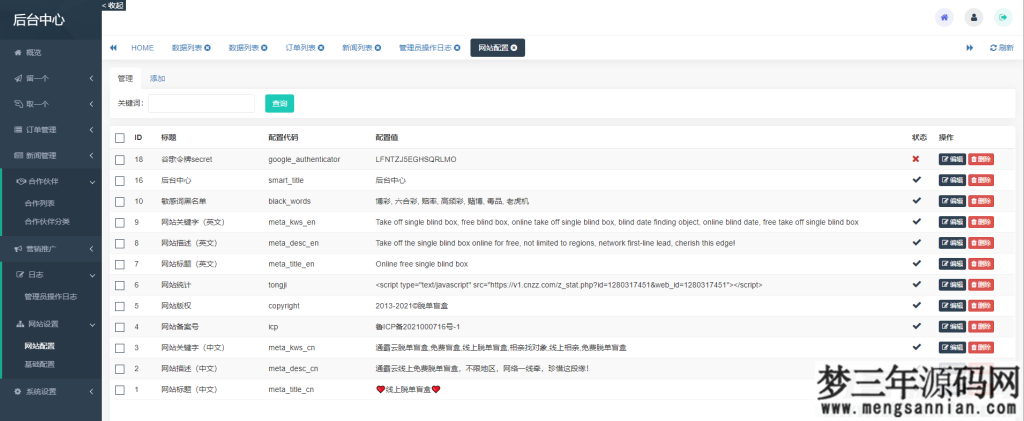1024x421 pixels.
Task: Click the 查询 search button
Action: (280, 103)
